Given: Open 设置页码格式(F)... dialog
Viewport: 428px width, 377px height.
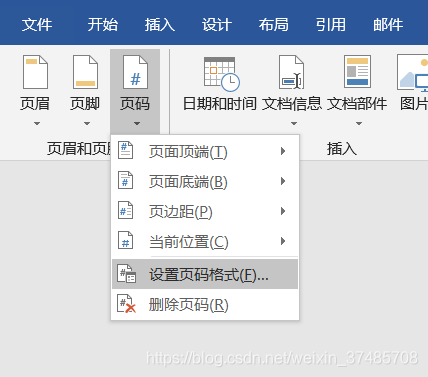Looking at the screenshot, I should tap(205, 274).
